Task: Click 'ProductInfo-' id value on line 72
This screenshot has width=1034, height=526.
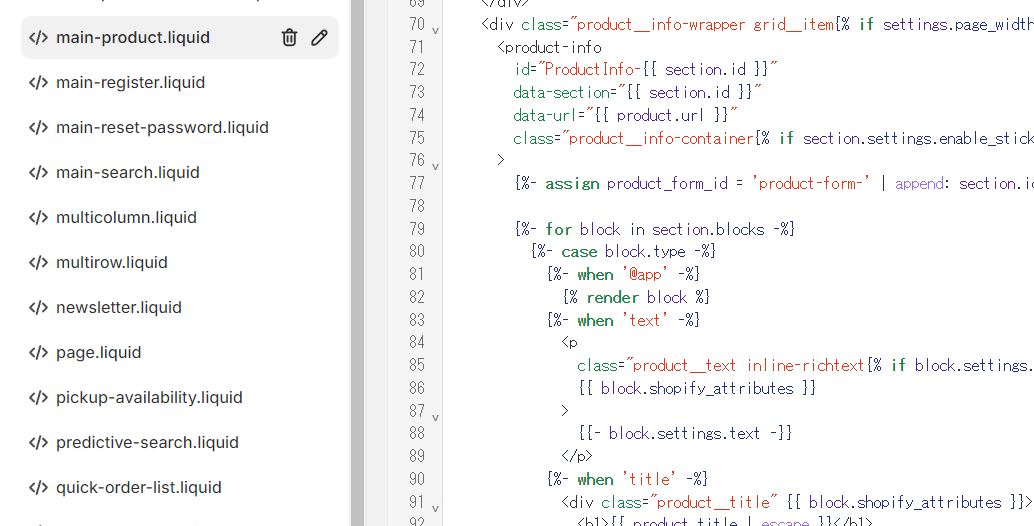Action: click(x=592, y=69)
